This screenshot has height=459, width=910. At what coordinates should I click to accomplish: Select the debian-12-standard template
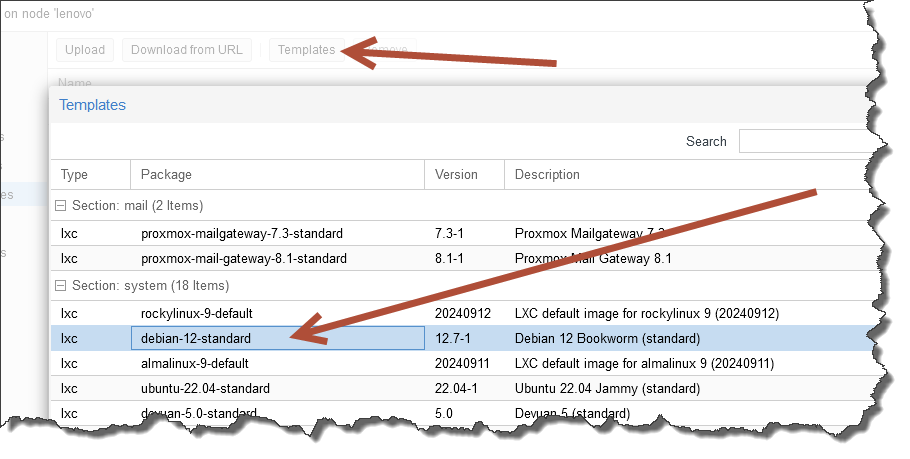[196, 339]
